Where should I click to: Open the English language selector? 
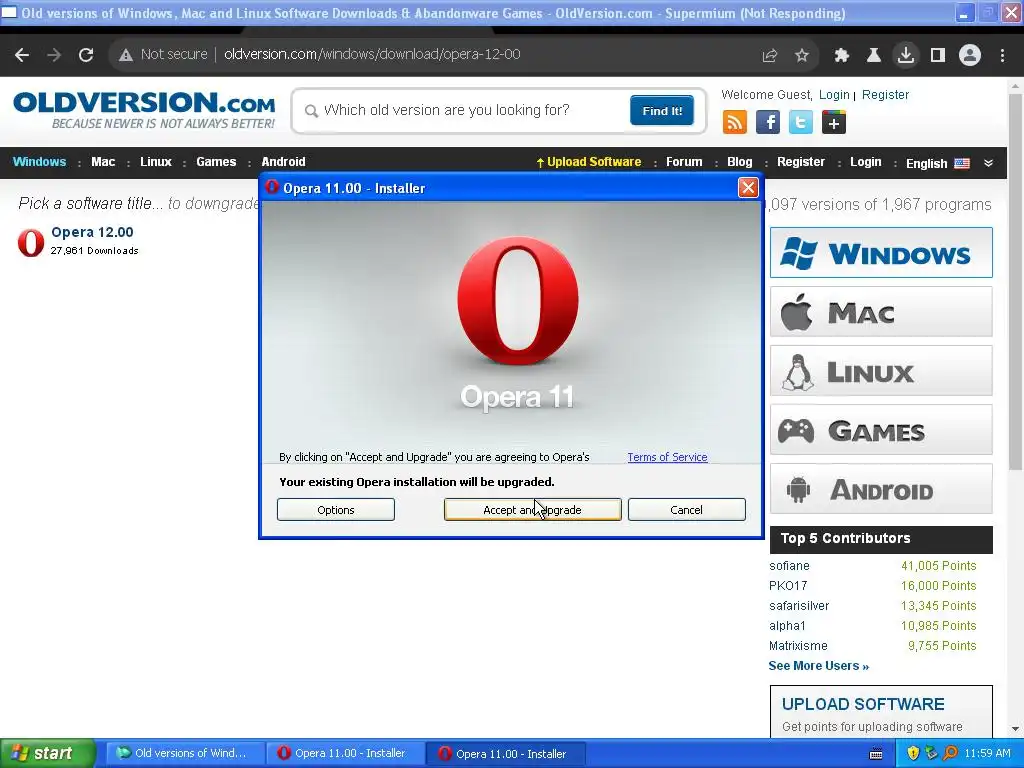pos(937,163)
